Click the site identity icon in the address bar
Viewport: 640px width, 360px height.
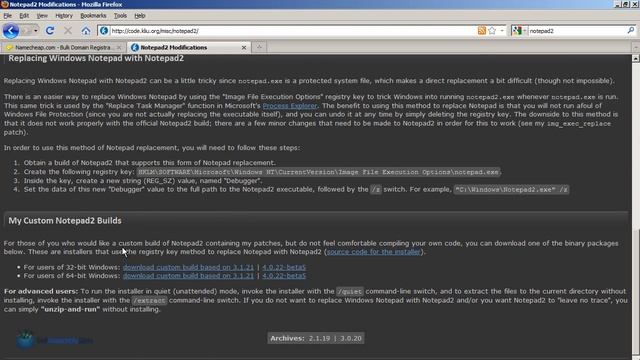[x=104, y=31]
